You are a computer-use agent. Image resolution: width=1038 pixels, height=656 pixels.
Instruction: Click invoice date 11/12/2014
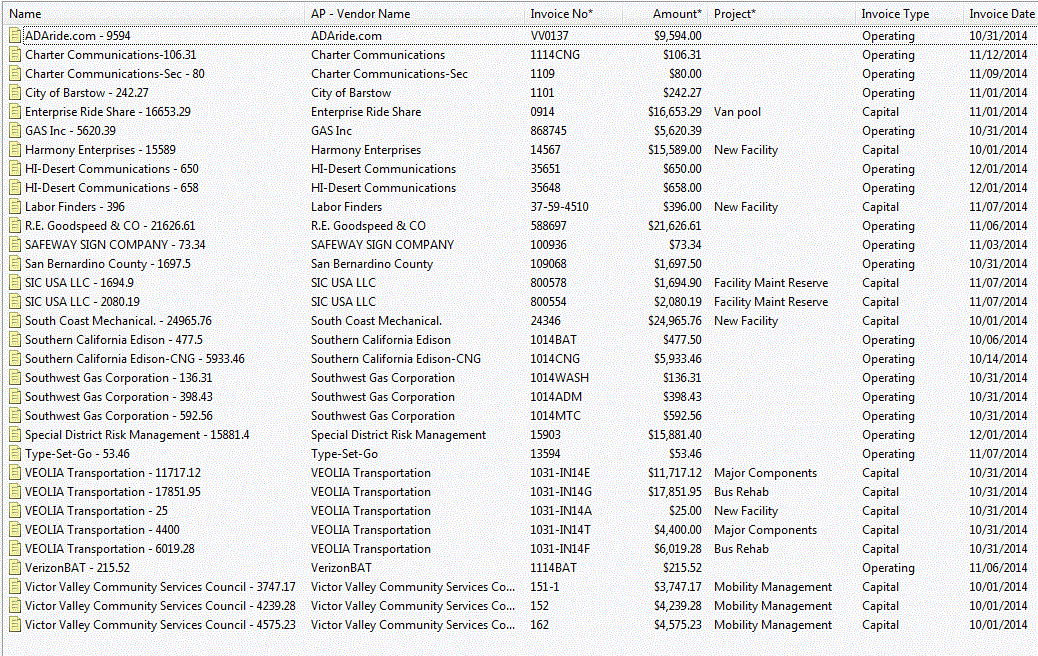coord(998,55)
